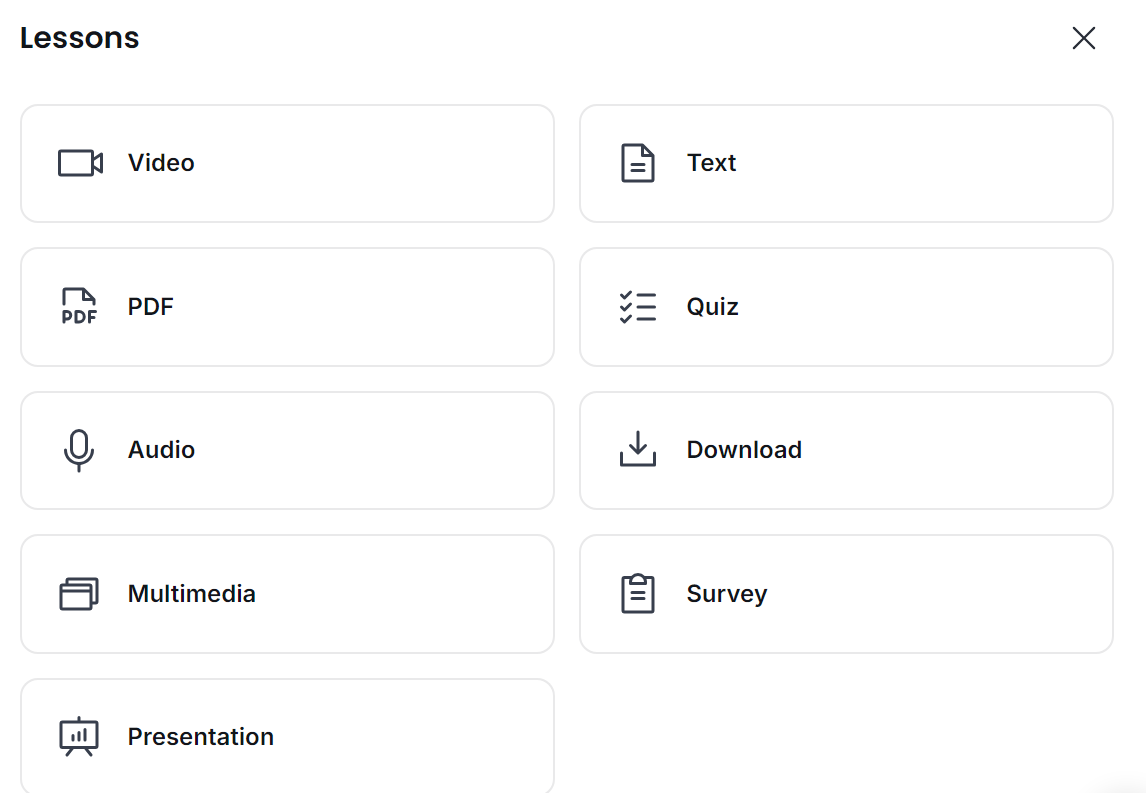The image size is (1146, 793).
Task: Add a Quiz lesson
Action: coord(846,306)
